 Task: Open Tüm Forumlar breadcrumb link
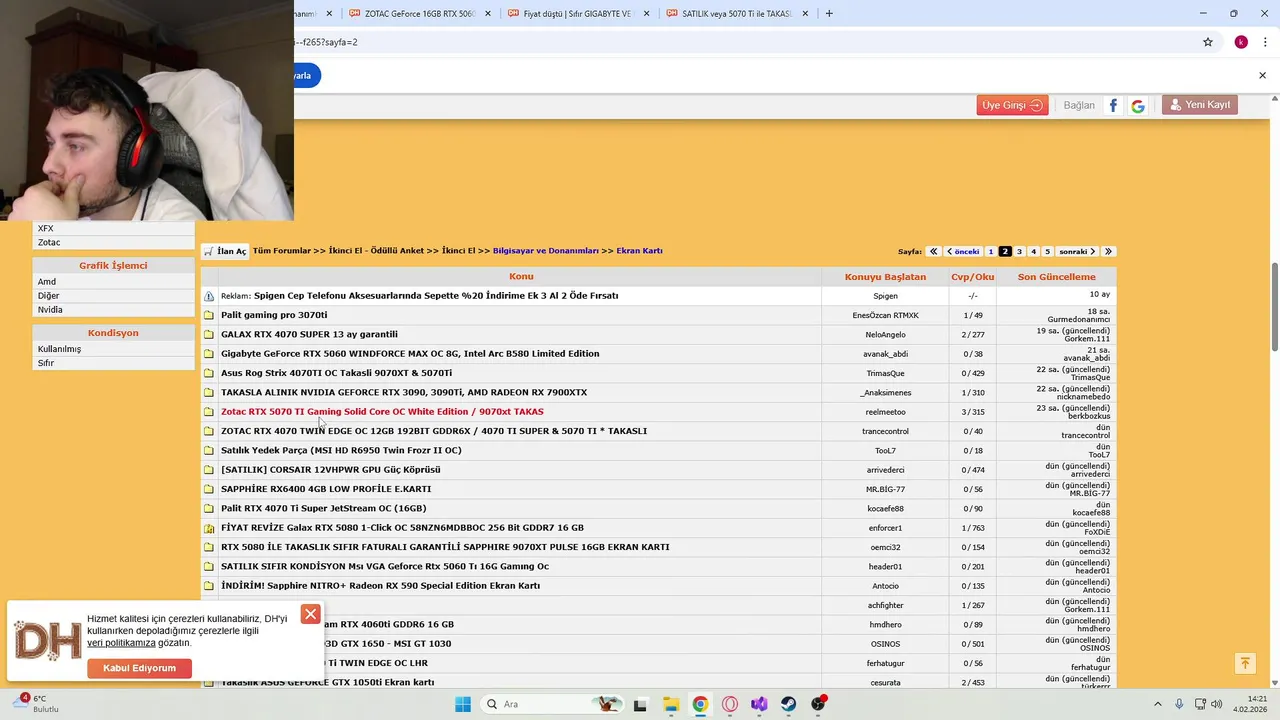tap(282, 251)
